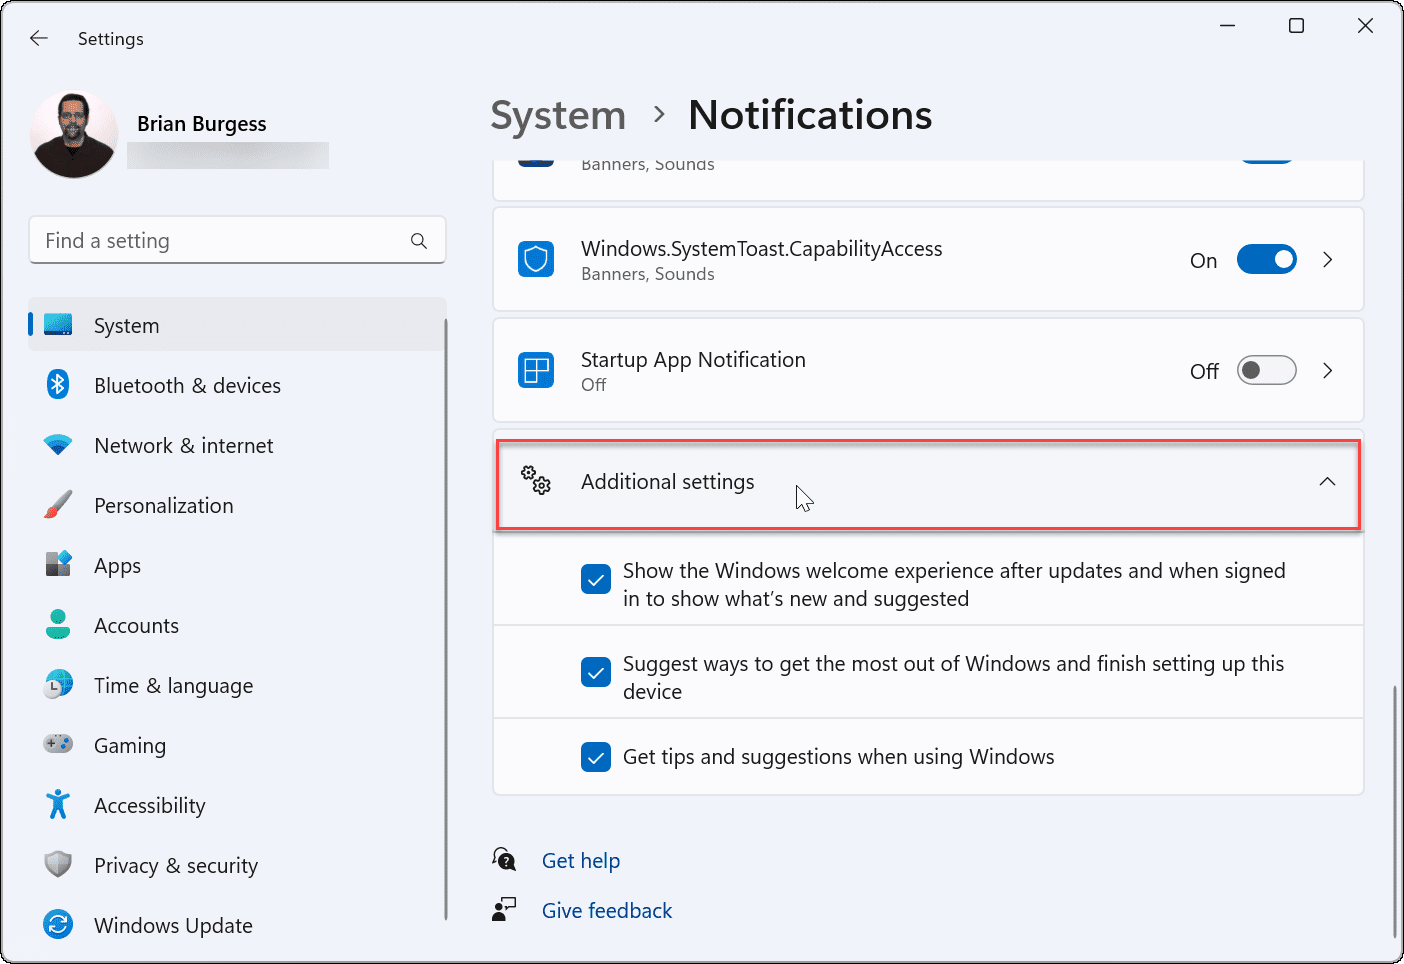Click the back arrow button
The width and height of the screenshot is (1404, 964).
coord(38,38)
